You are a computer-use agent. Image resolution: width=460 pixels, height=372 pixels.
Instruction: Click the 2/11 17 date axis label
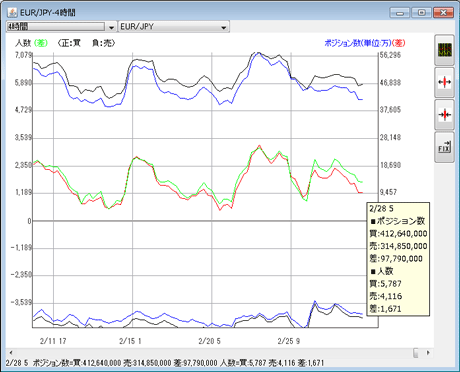(x=53, y=341)
